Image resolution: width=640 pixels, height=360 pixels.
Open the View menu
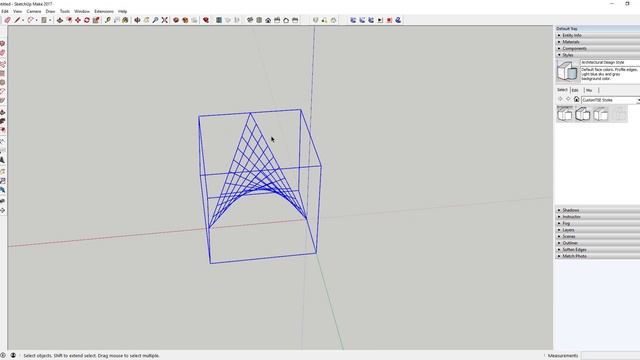pos(18,11)
